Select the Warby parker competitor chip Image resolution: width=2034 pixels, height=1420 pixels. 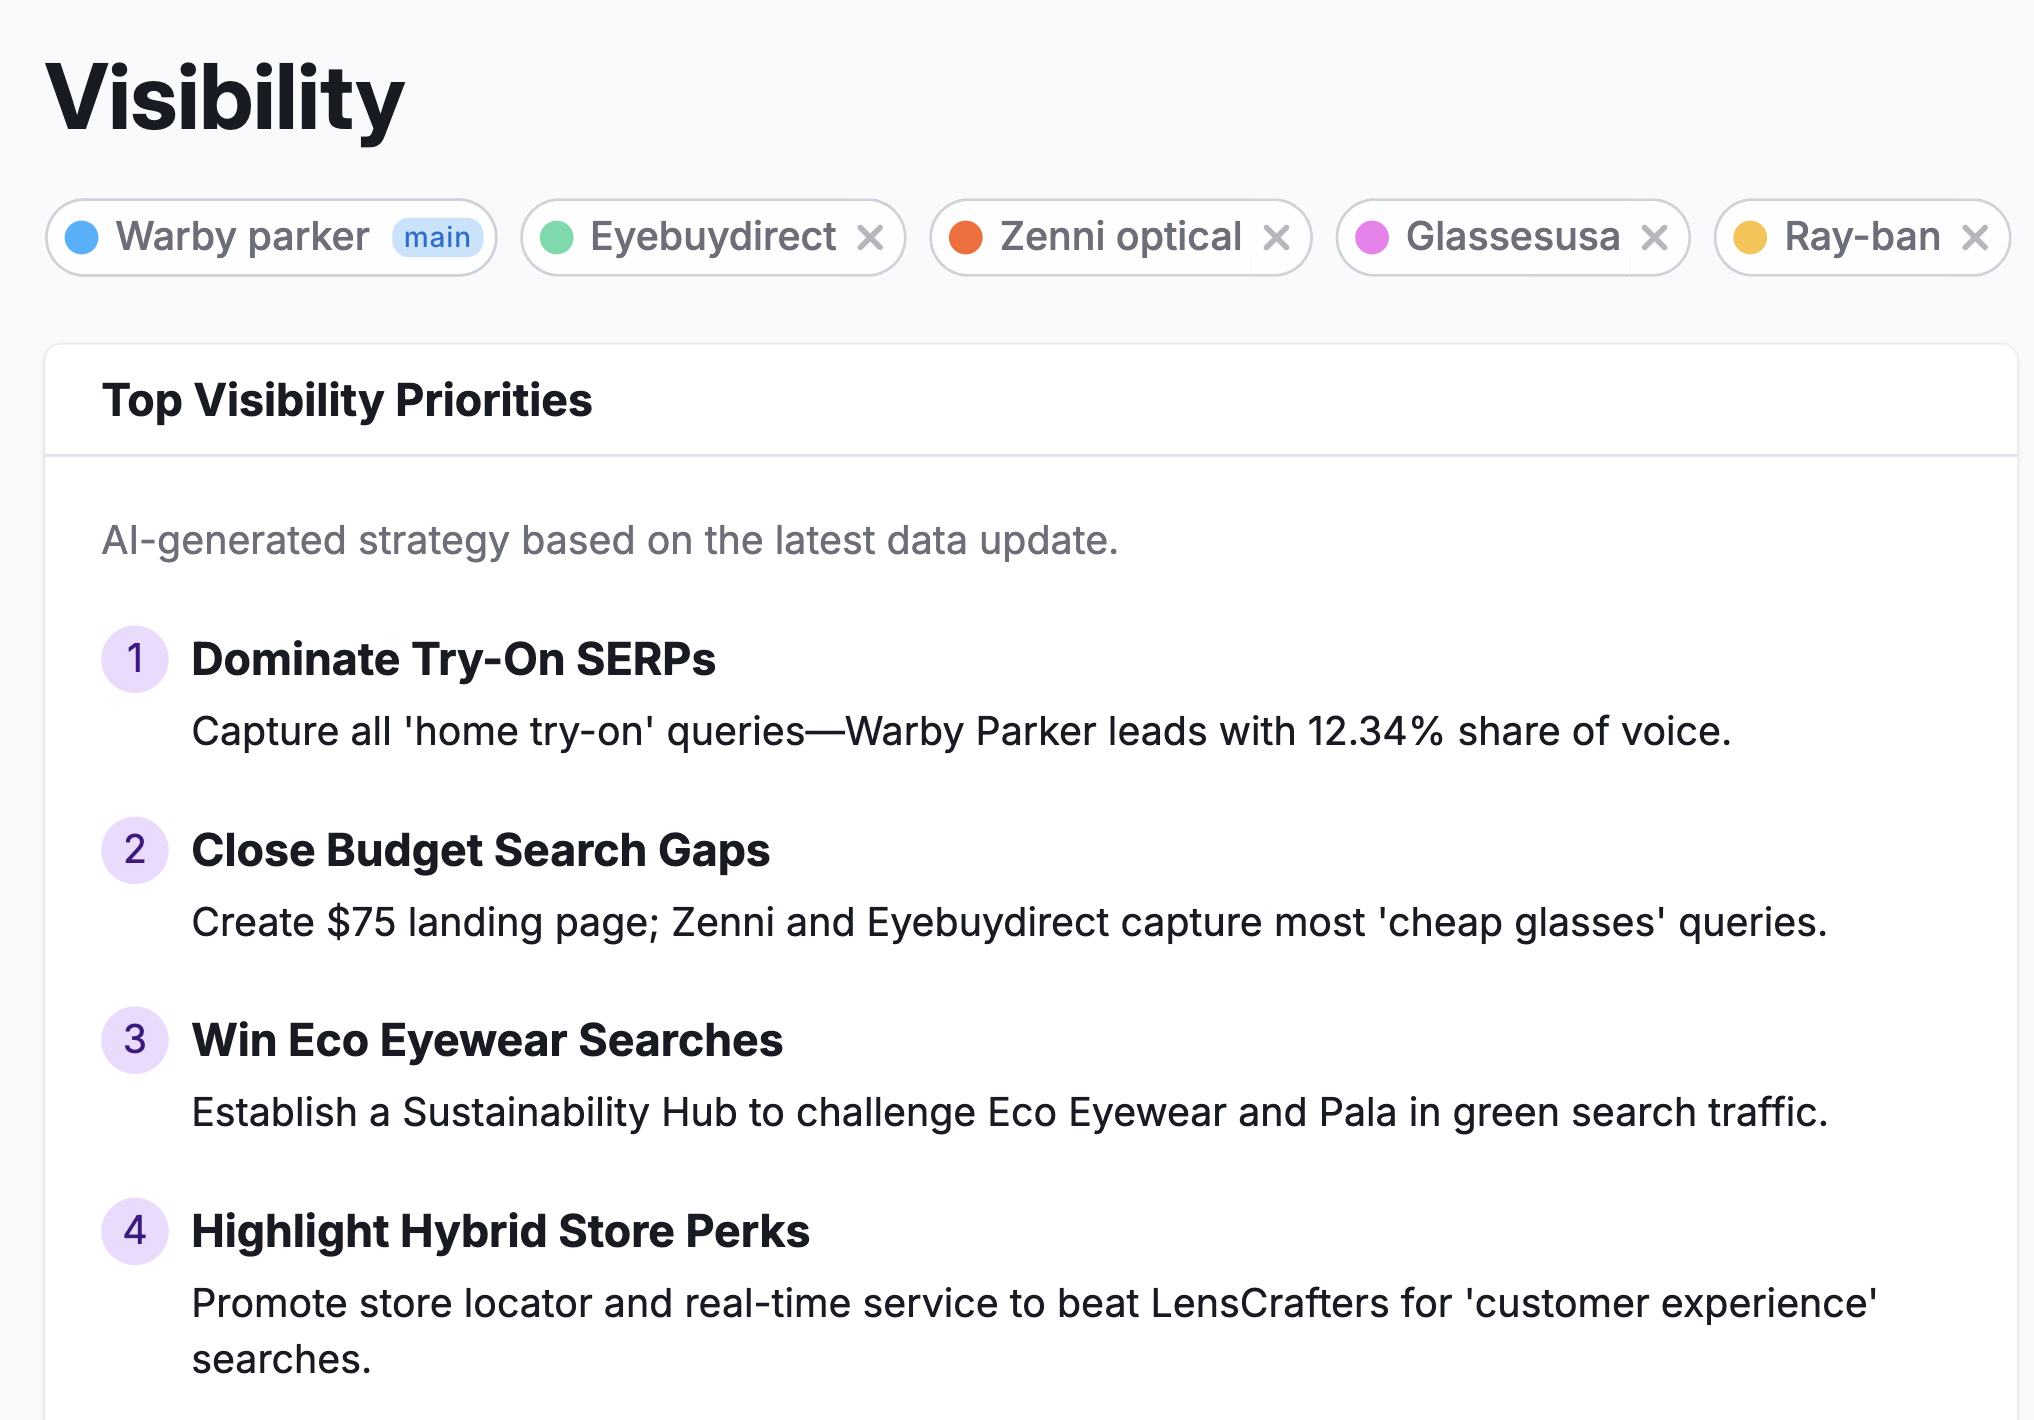point(240,237)
